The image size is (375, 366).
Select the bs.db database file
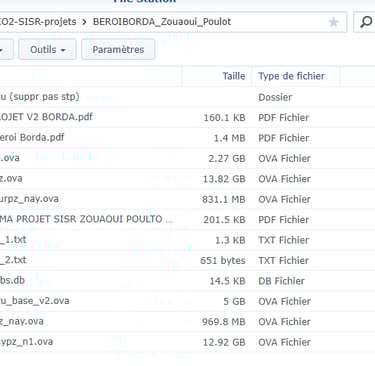[x=187, y=281]
